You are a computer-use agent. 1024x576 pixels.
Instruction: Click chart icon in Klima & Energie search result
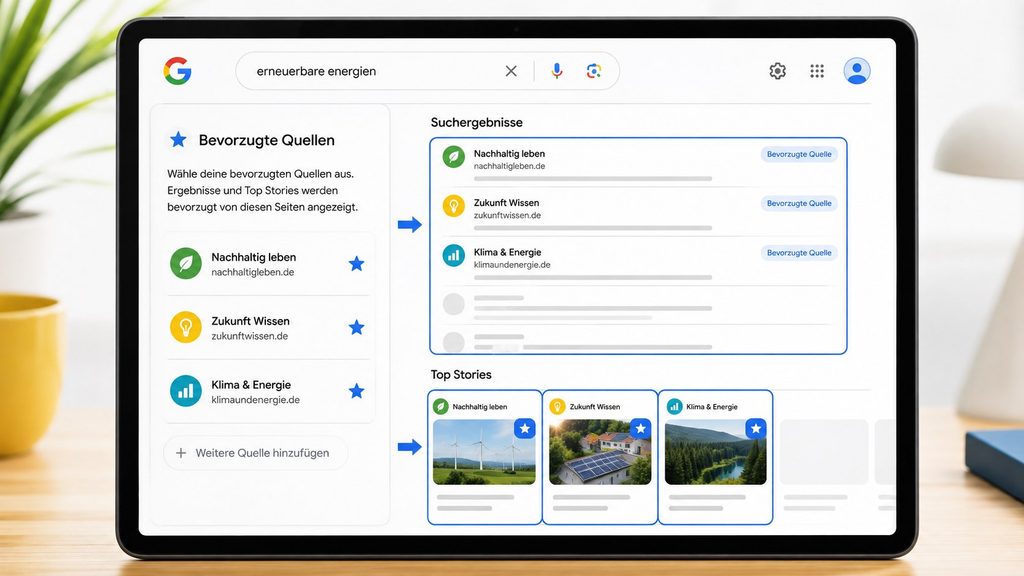tap(453, 255)
